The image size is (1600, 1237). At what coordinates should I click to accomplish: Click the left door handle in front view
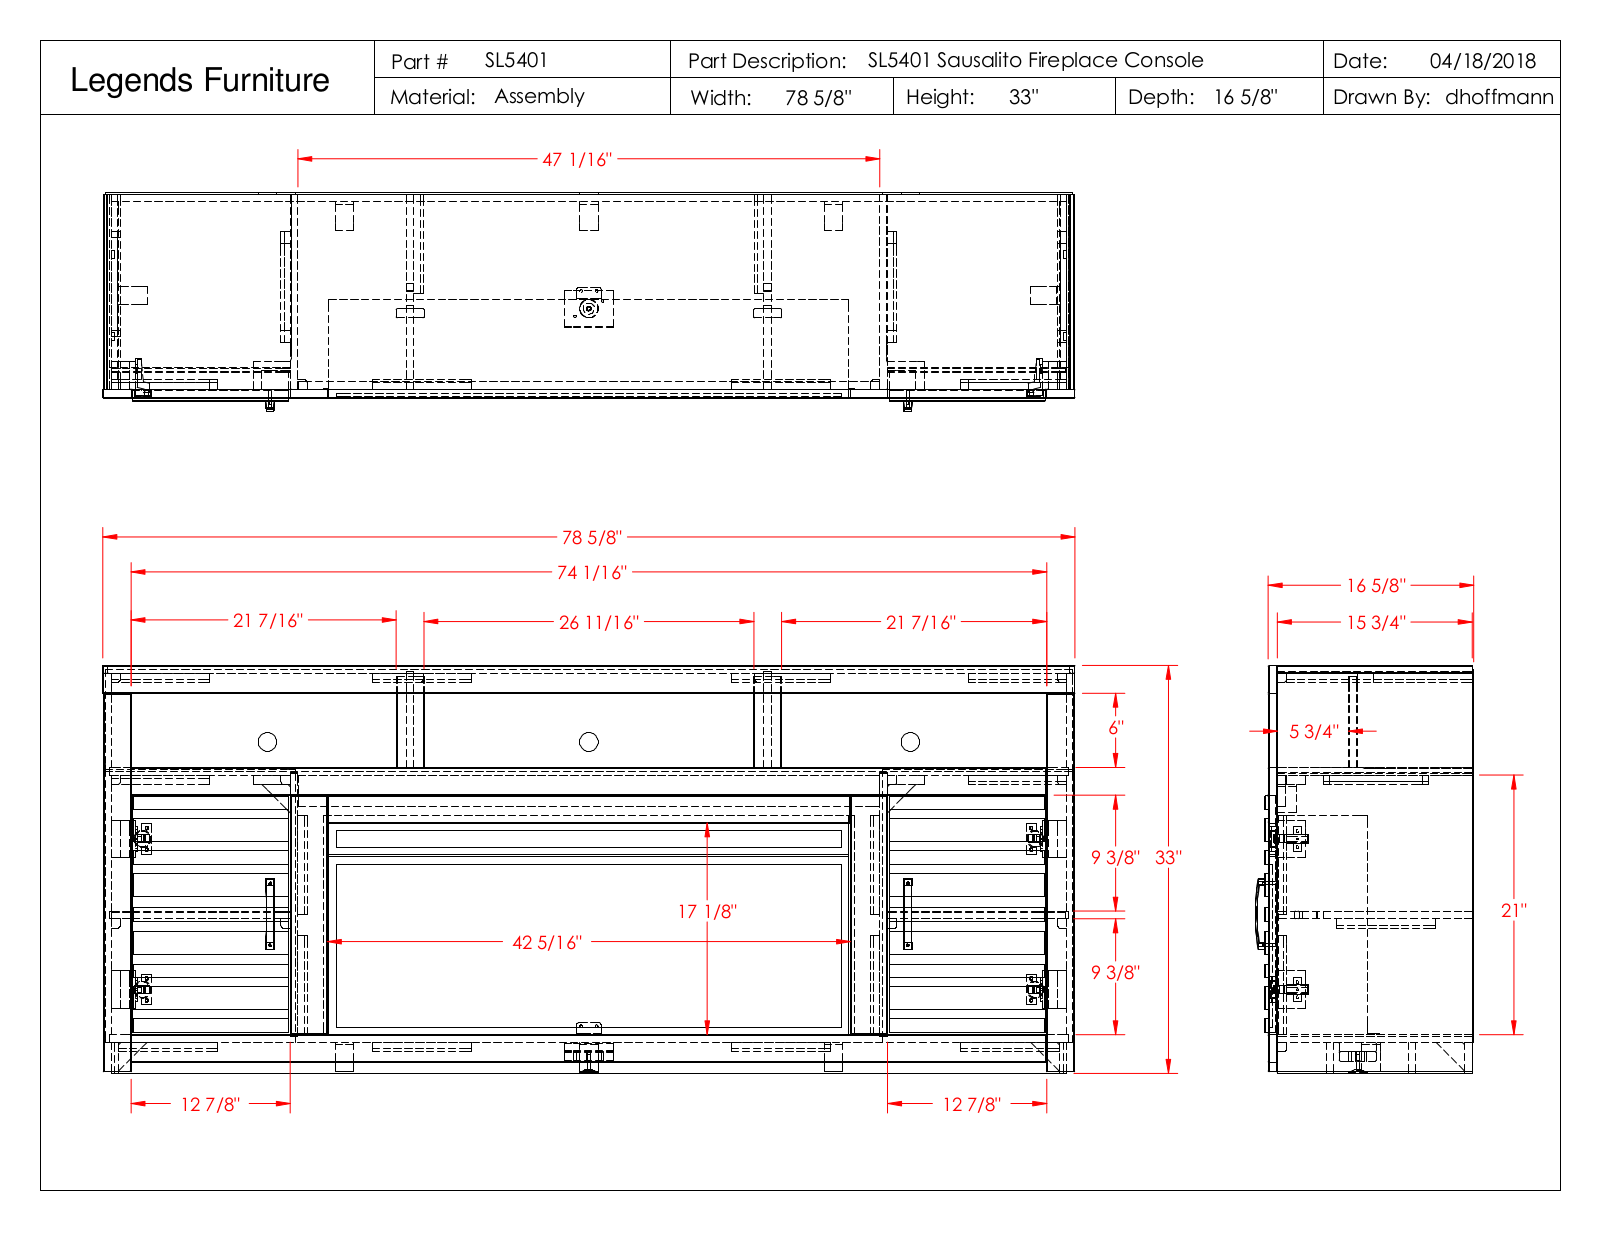(x=270, y=914)
